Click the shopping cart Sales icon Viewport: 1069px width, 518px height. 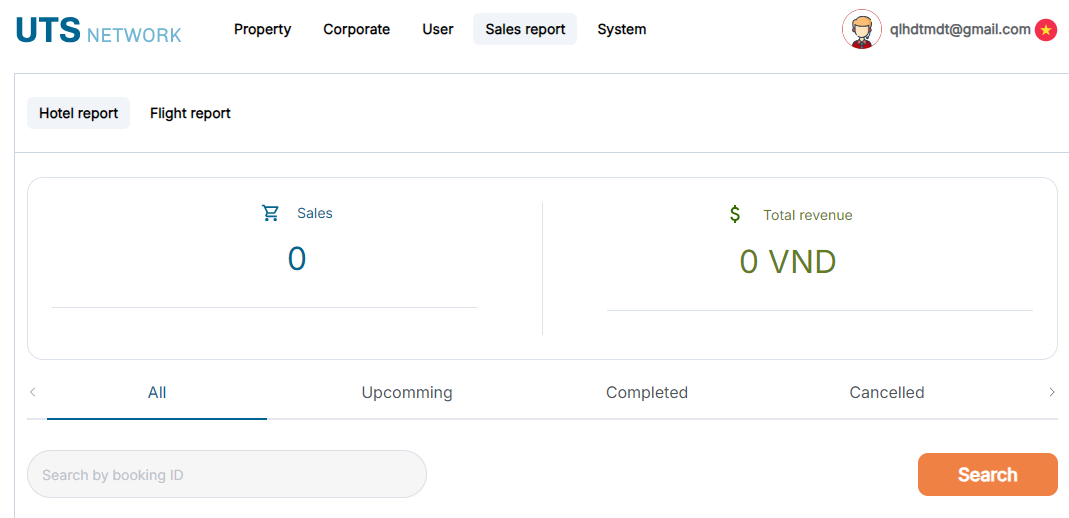(271, 213)
